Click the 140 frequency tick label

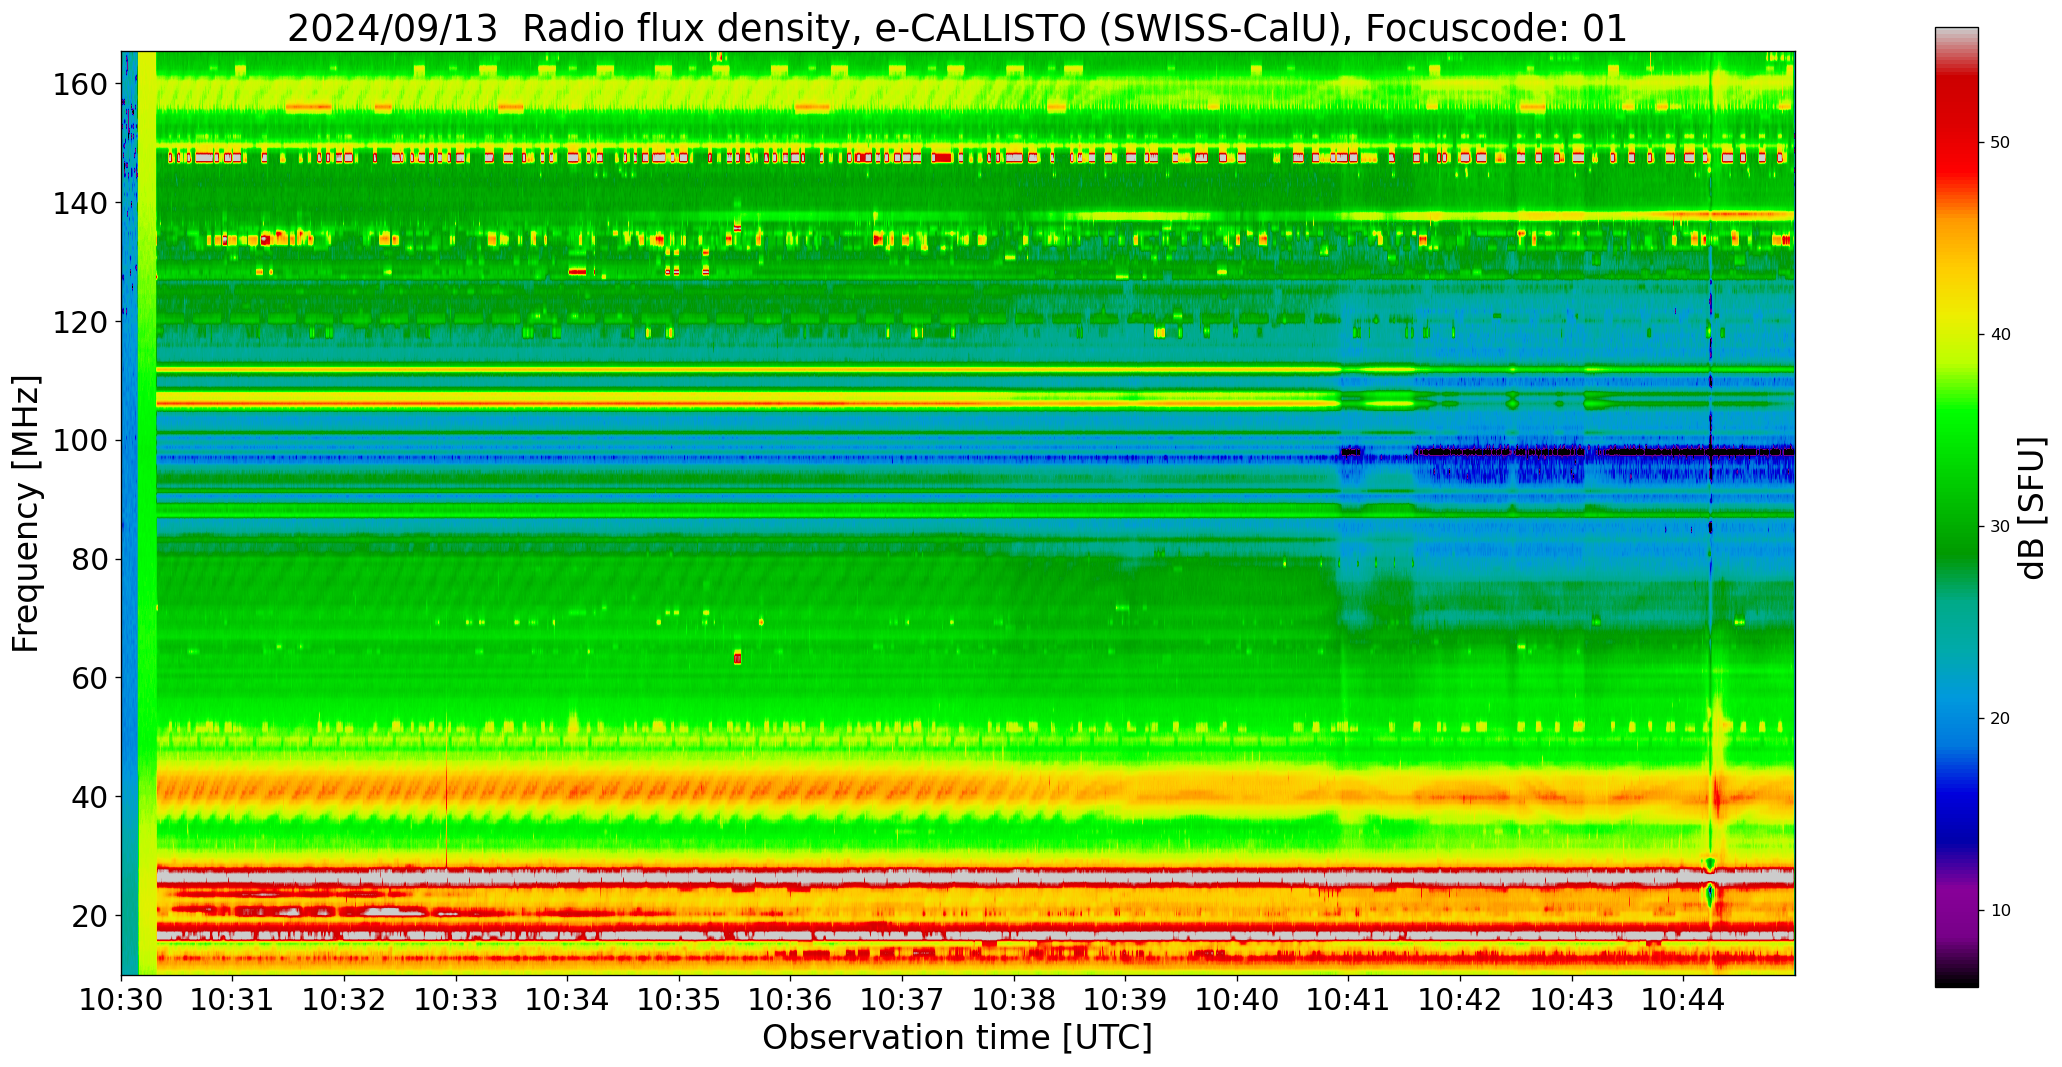(80, 204)
